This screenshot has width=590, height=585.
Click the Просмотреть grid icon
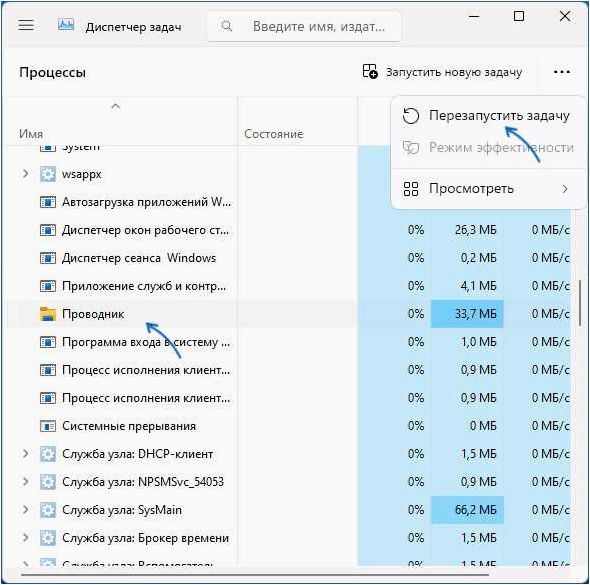click(x=411, y=189)
